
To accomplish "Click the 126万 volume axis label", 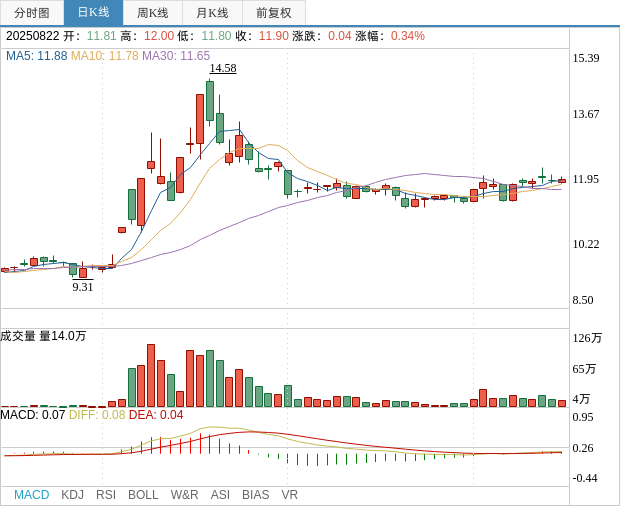I will (x=587, y=338).
